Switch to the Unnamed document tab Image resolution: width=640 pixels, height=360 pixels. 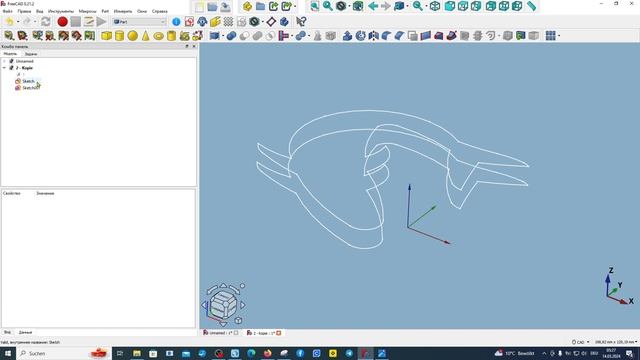click(x=221, y=333)
